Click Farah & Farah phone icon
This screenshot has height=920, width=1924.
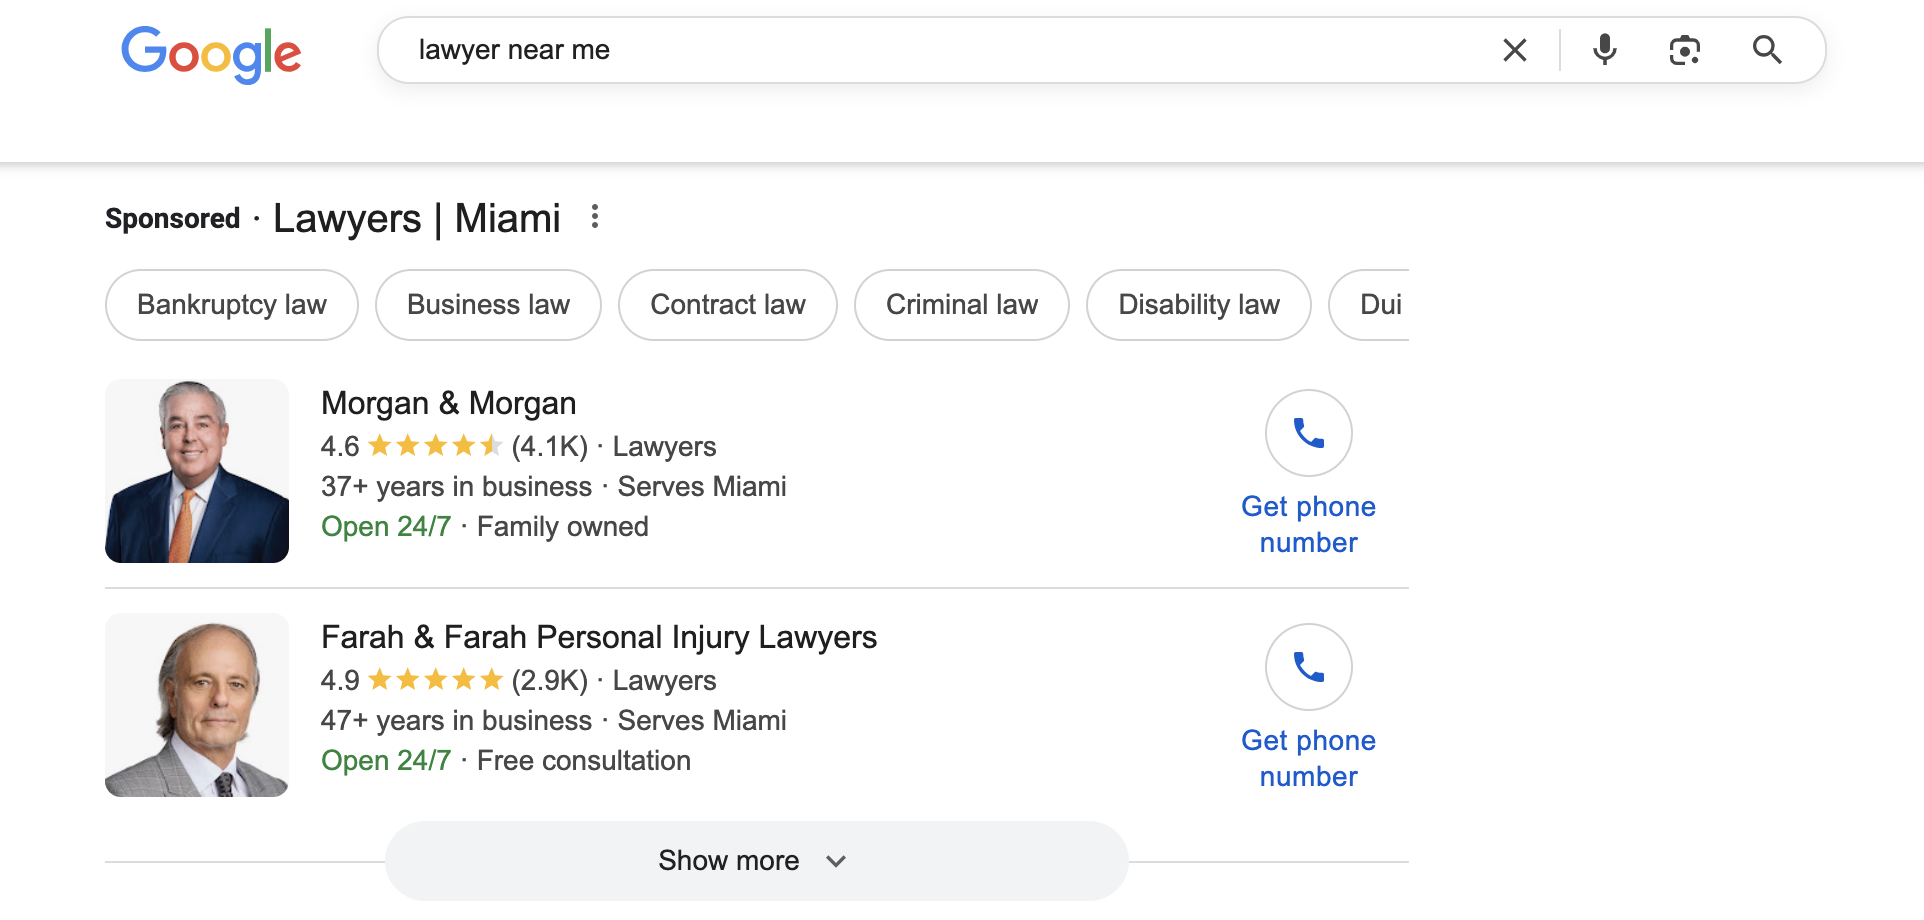1309,667
